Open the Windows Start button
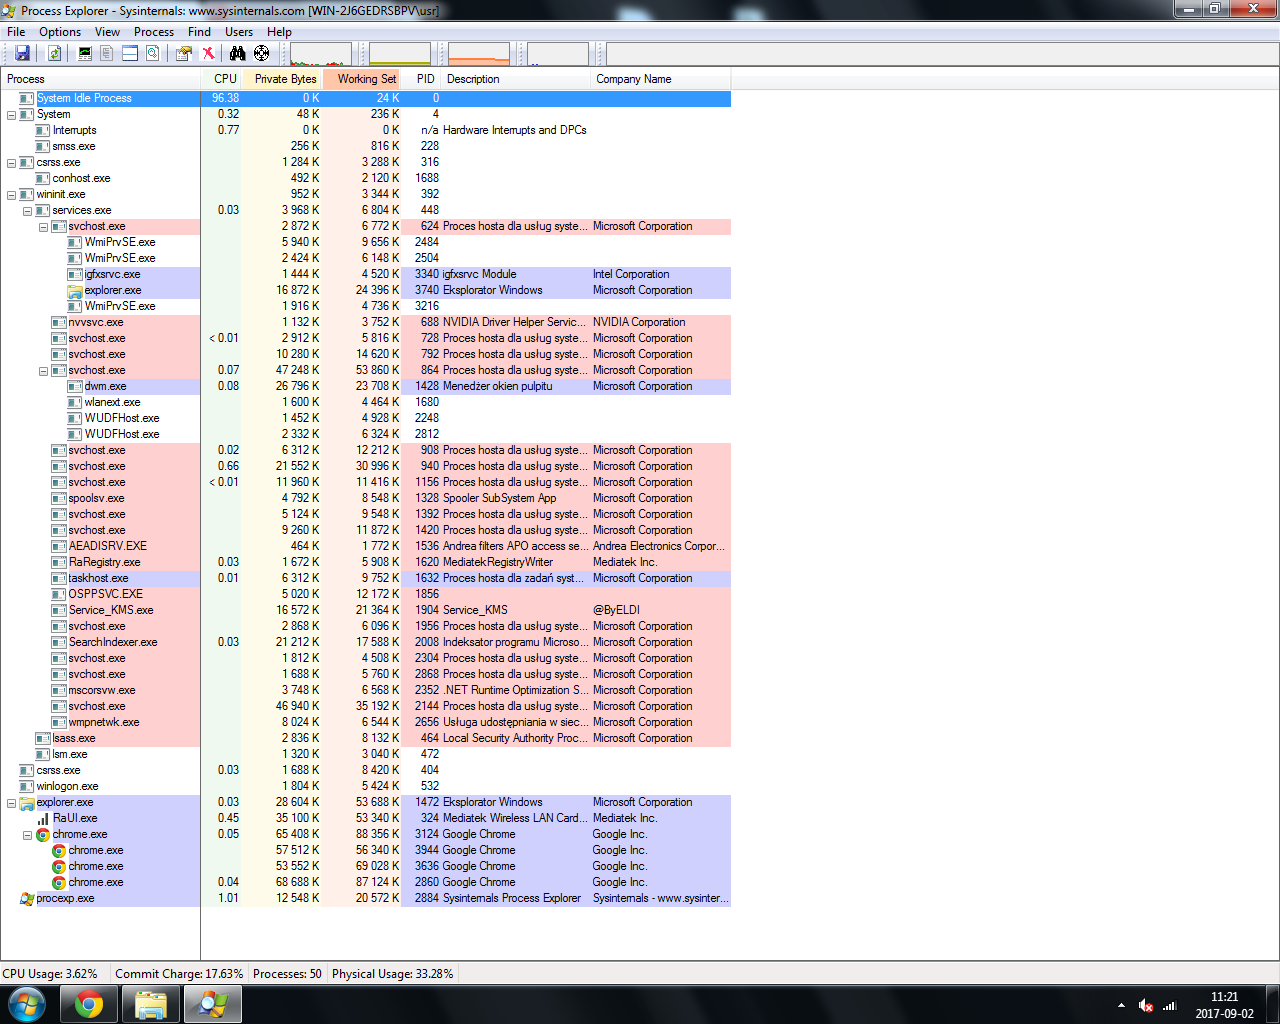The height and width of the screenshot is (1024, 1280). click(x=27, y=1004)
